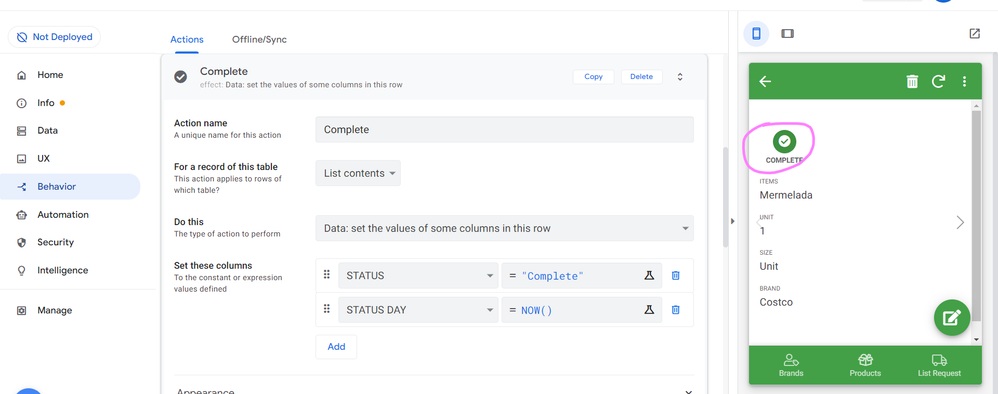Click the Delete button for Complete action
998x394 pixels.
(642, 76)
